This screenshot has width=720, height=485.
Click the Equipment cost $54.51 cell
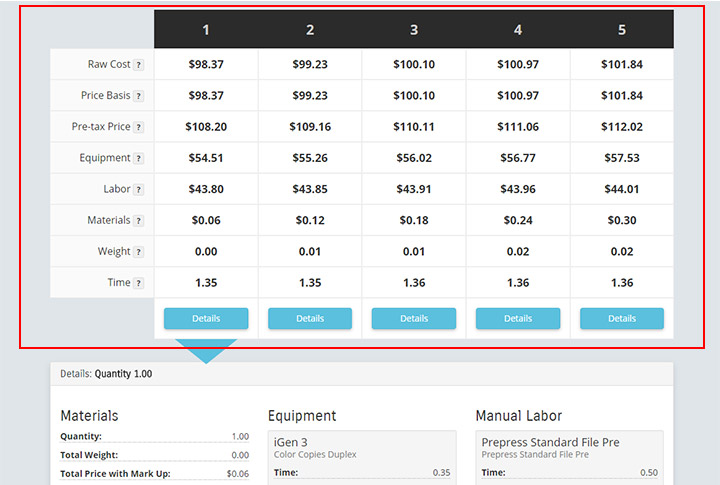pyautogui.click(x=206, y=158)
